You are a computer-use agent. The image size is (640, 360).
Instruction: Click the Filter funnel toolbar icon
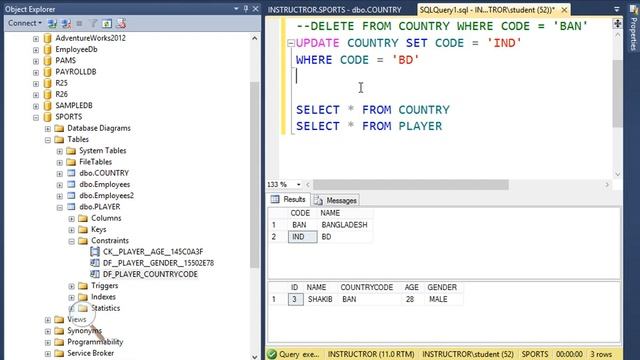click(93, 24)
